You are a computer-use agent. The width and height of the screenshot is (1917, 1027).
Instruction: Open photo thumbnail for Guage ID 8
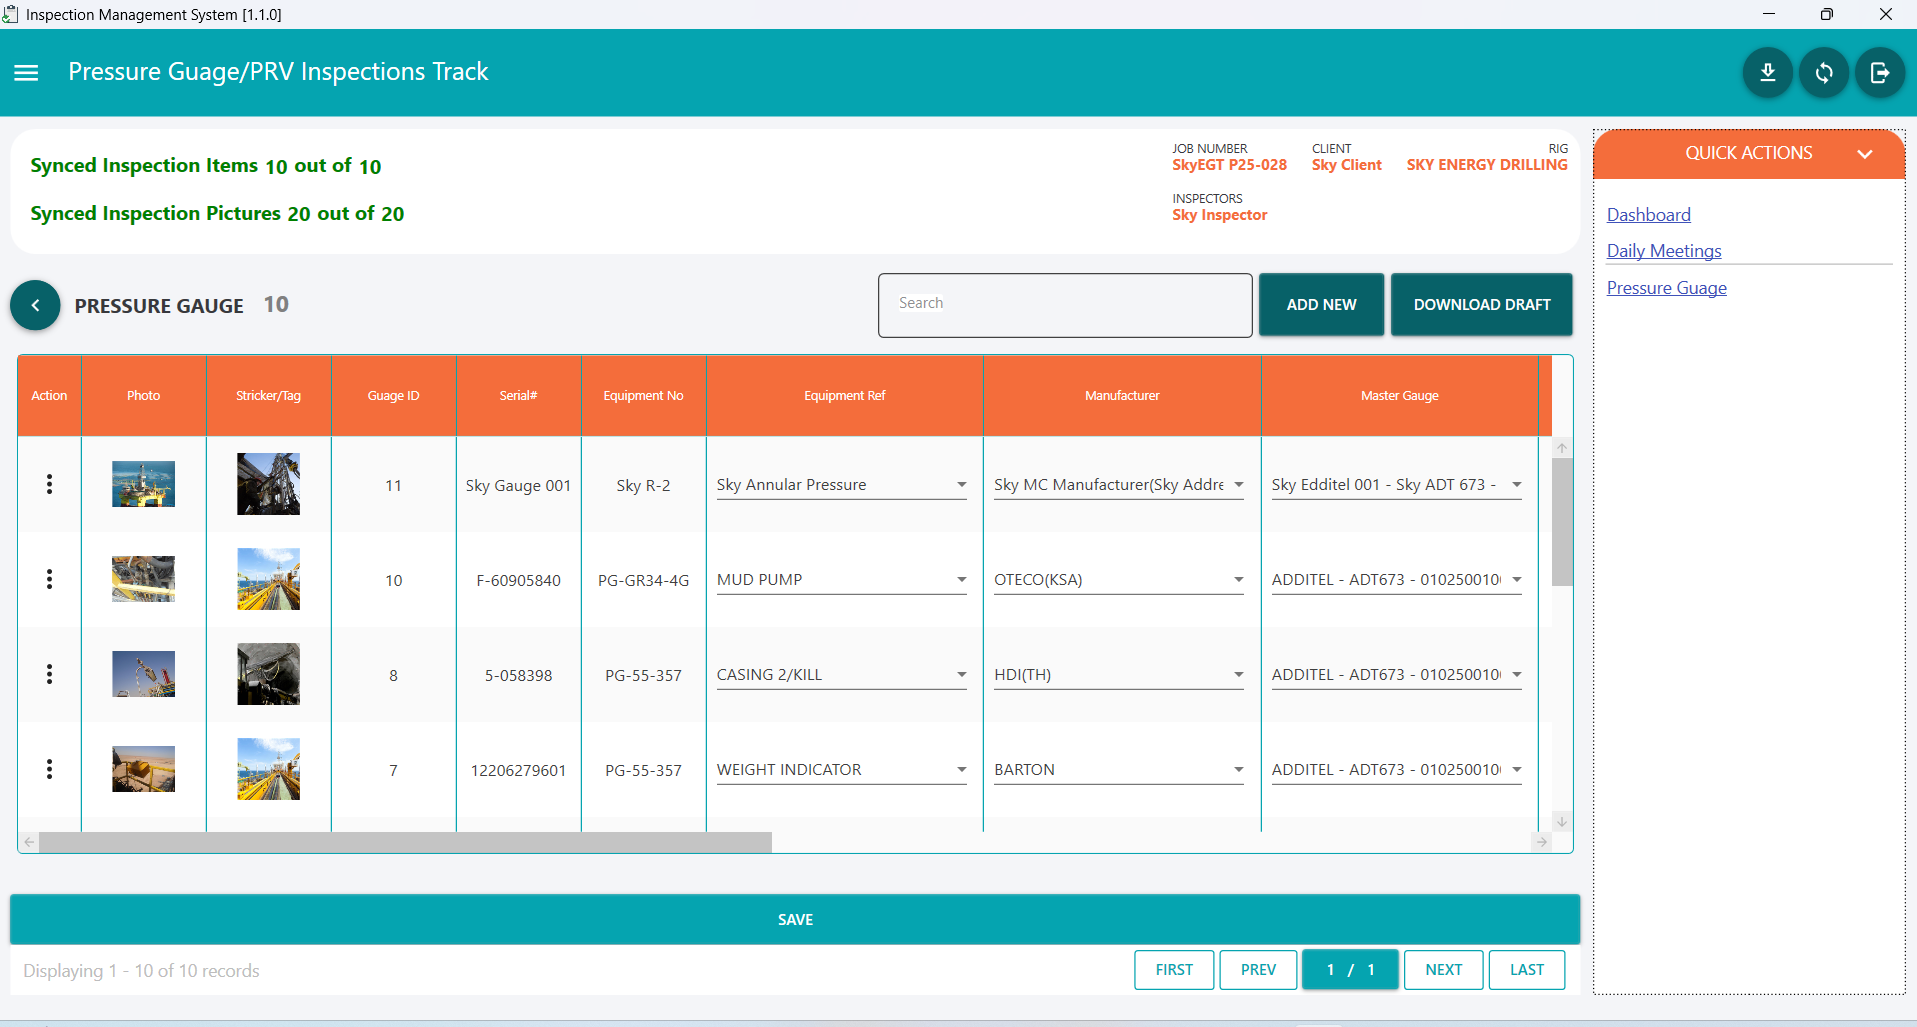143,674
